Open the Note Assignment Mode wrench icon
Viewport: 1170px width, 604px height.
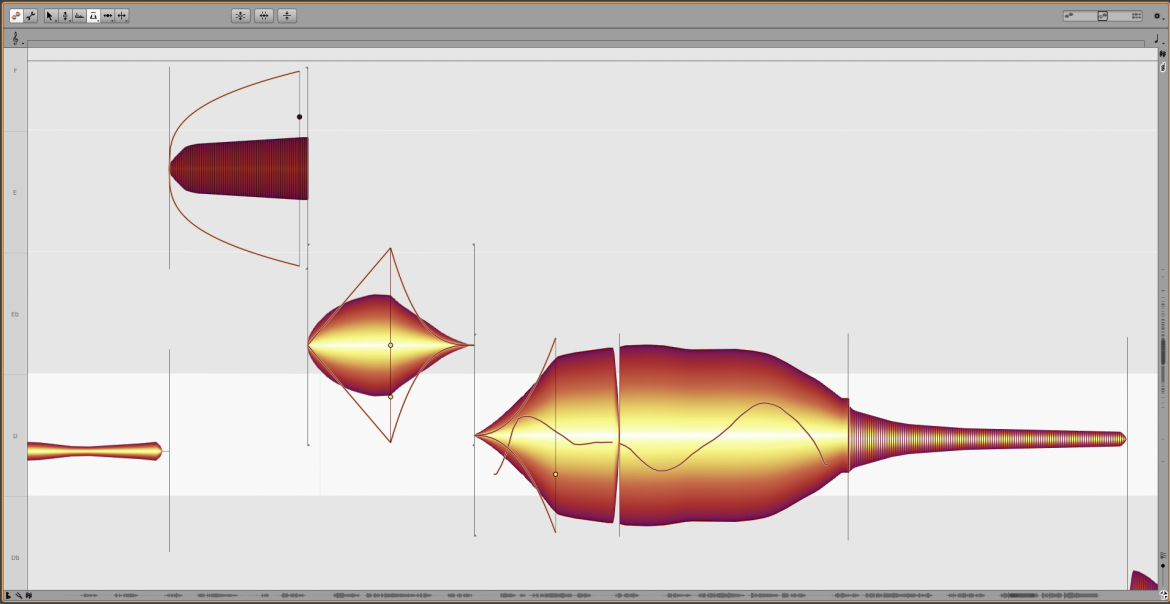(31, 15)
